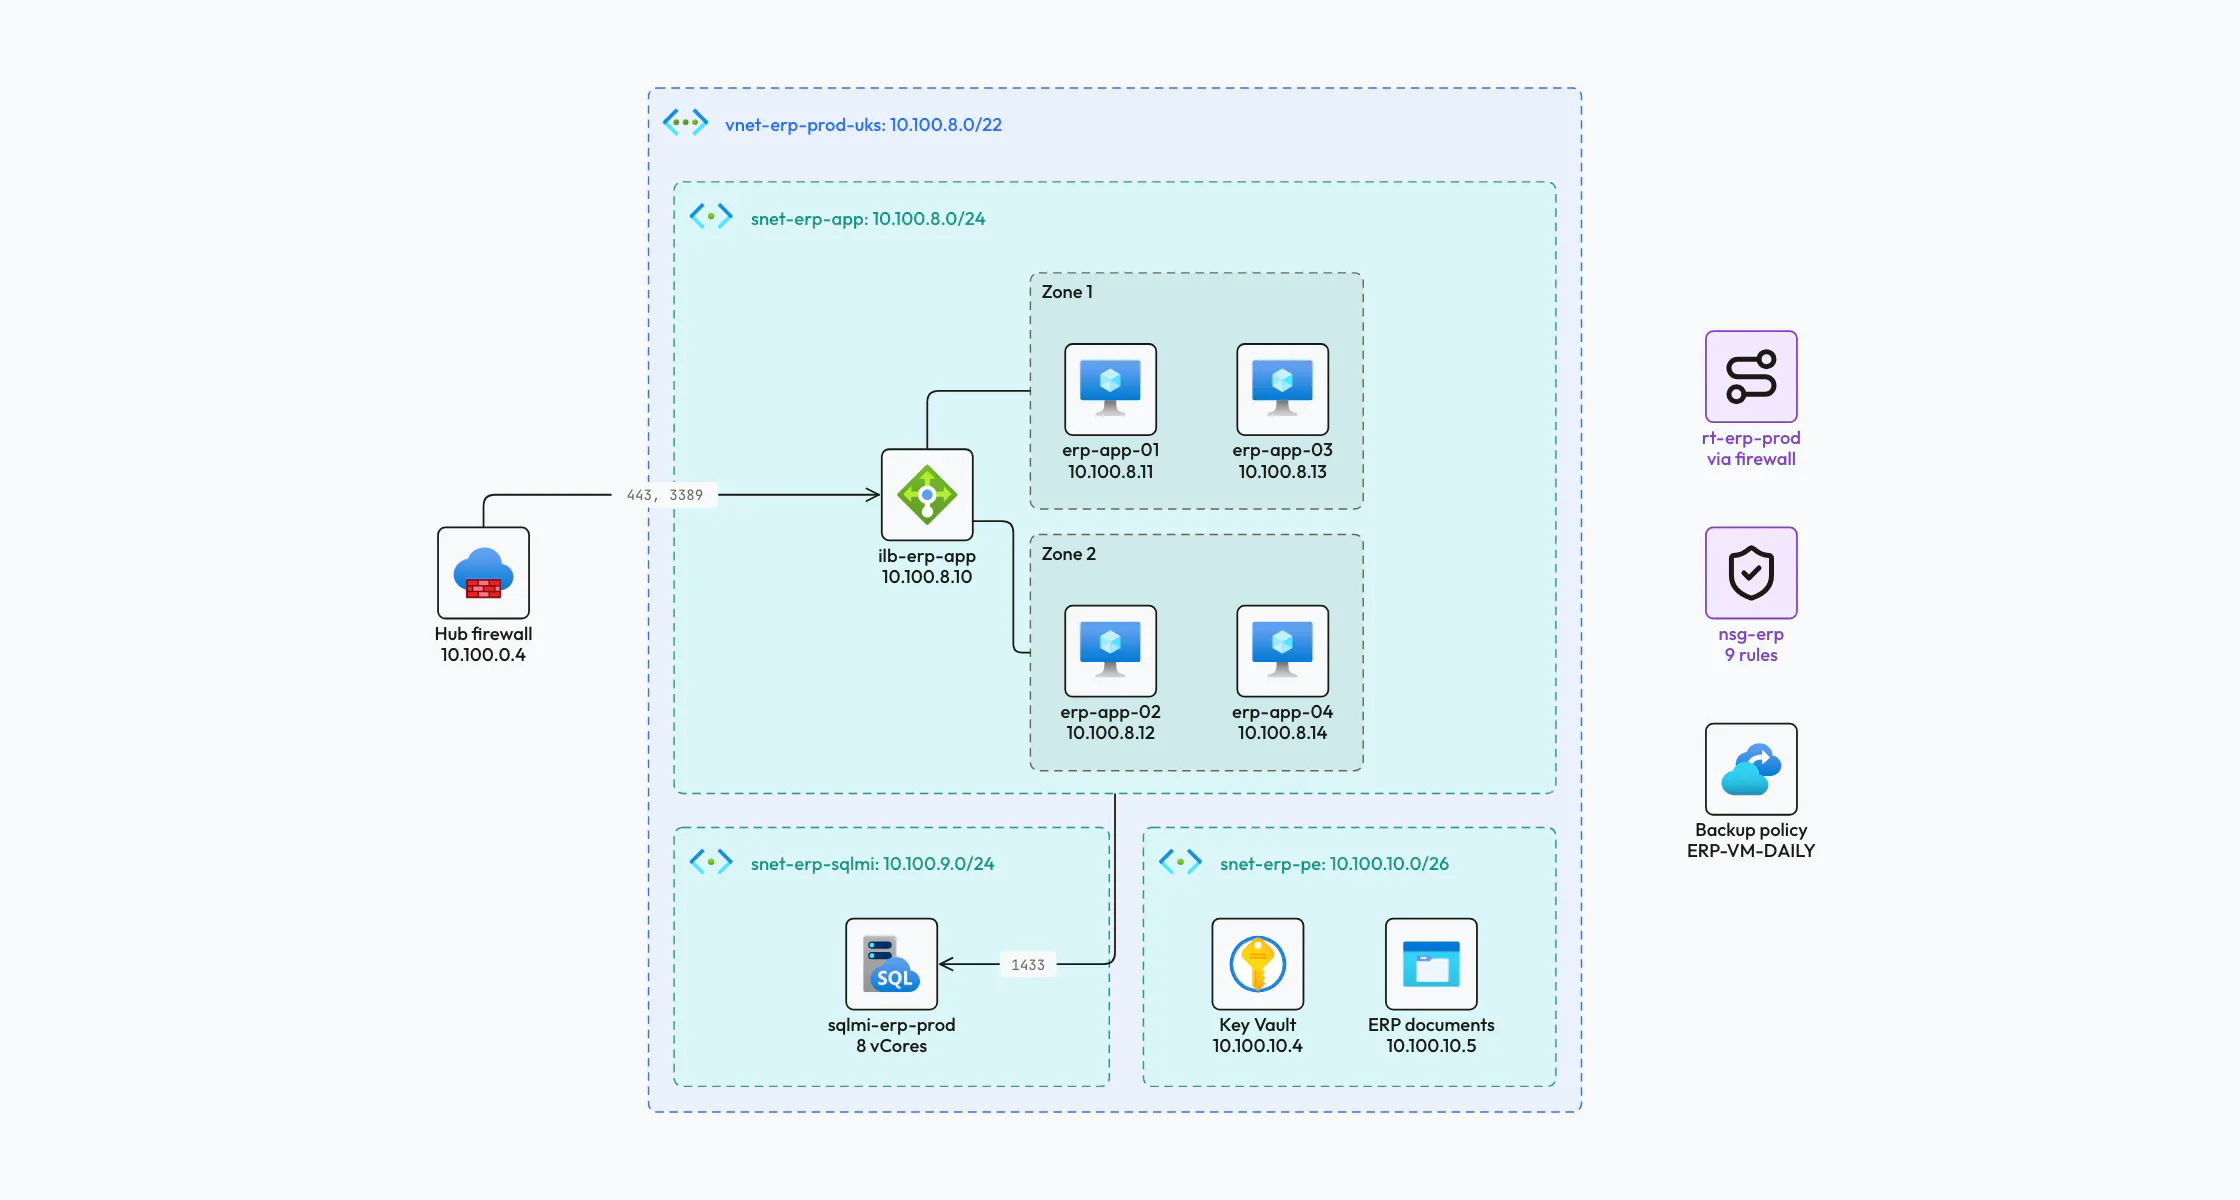Select the erp-app-01 virtual machine icon
The height and width of the screenshot is (1200, 2240).
pos(1110,389)
